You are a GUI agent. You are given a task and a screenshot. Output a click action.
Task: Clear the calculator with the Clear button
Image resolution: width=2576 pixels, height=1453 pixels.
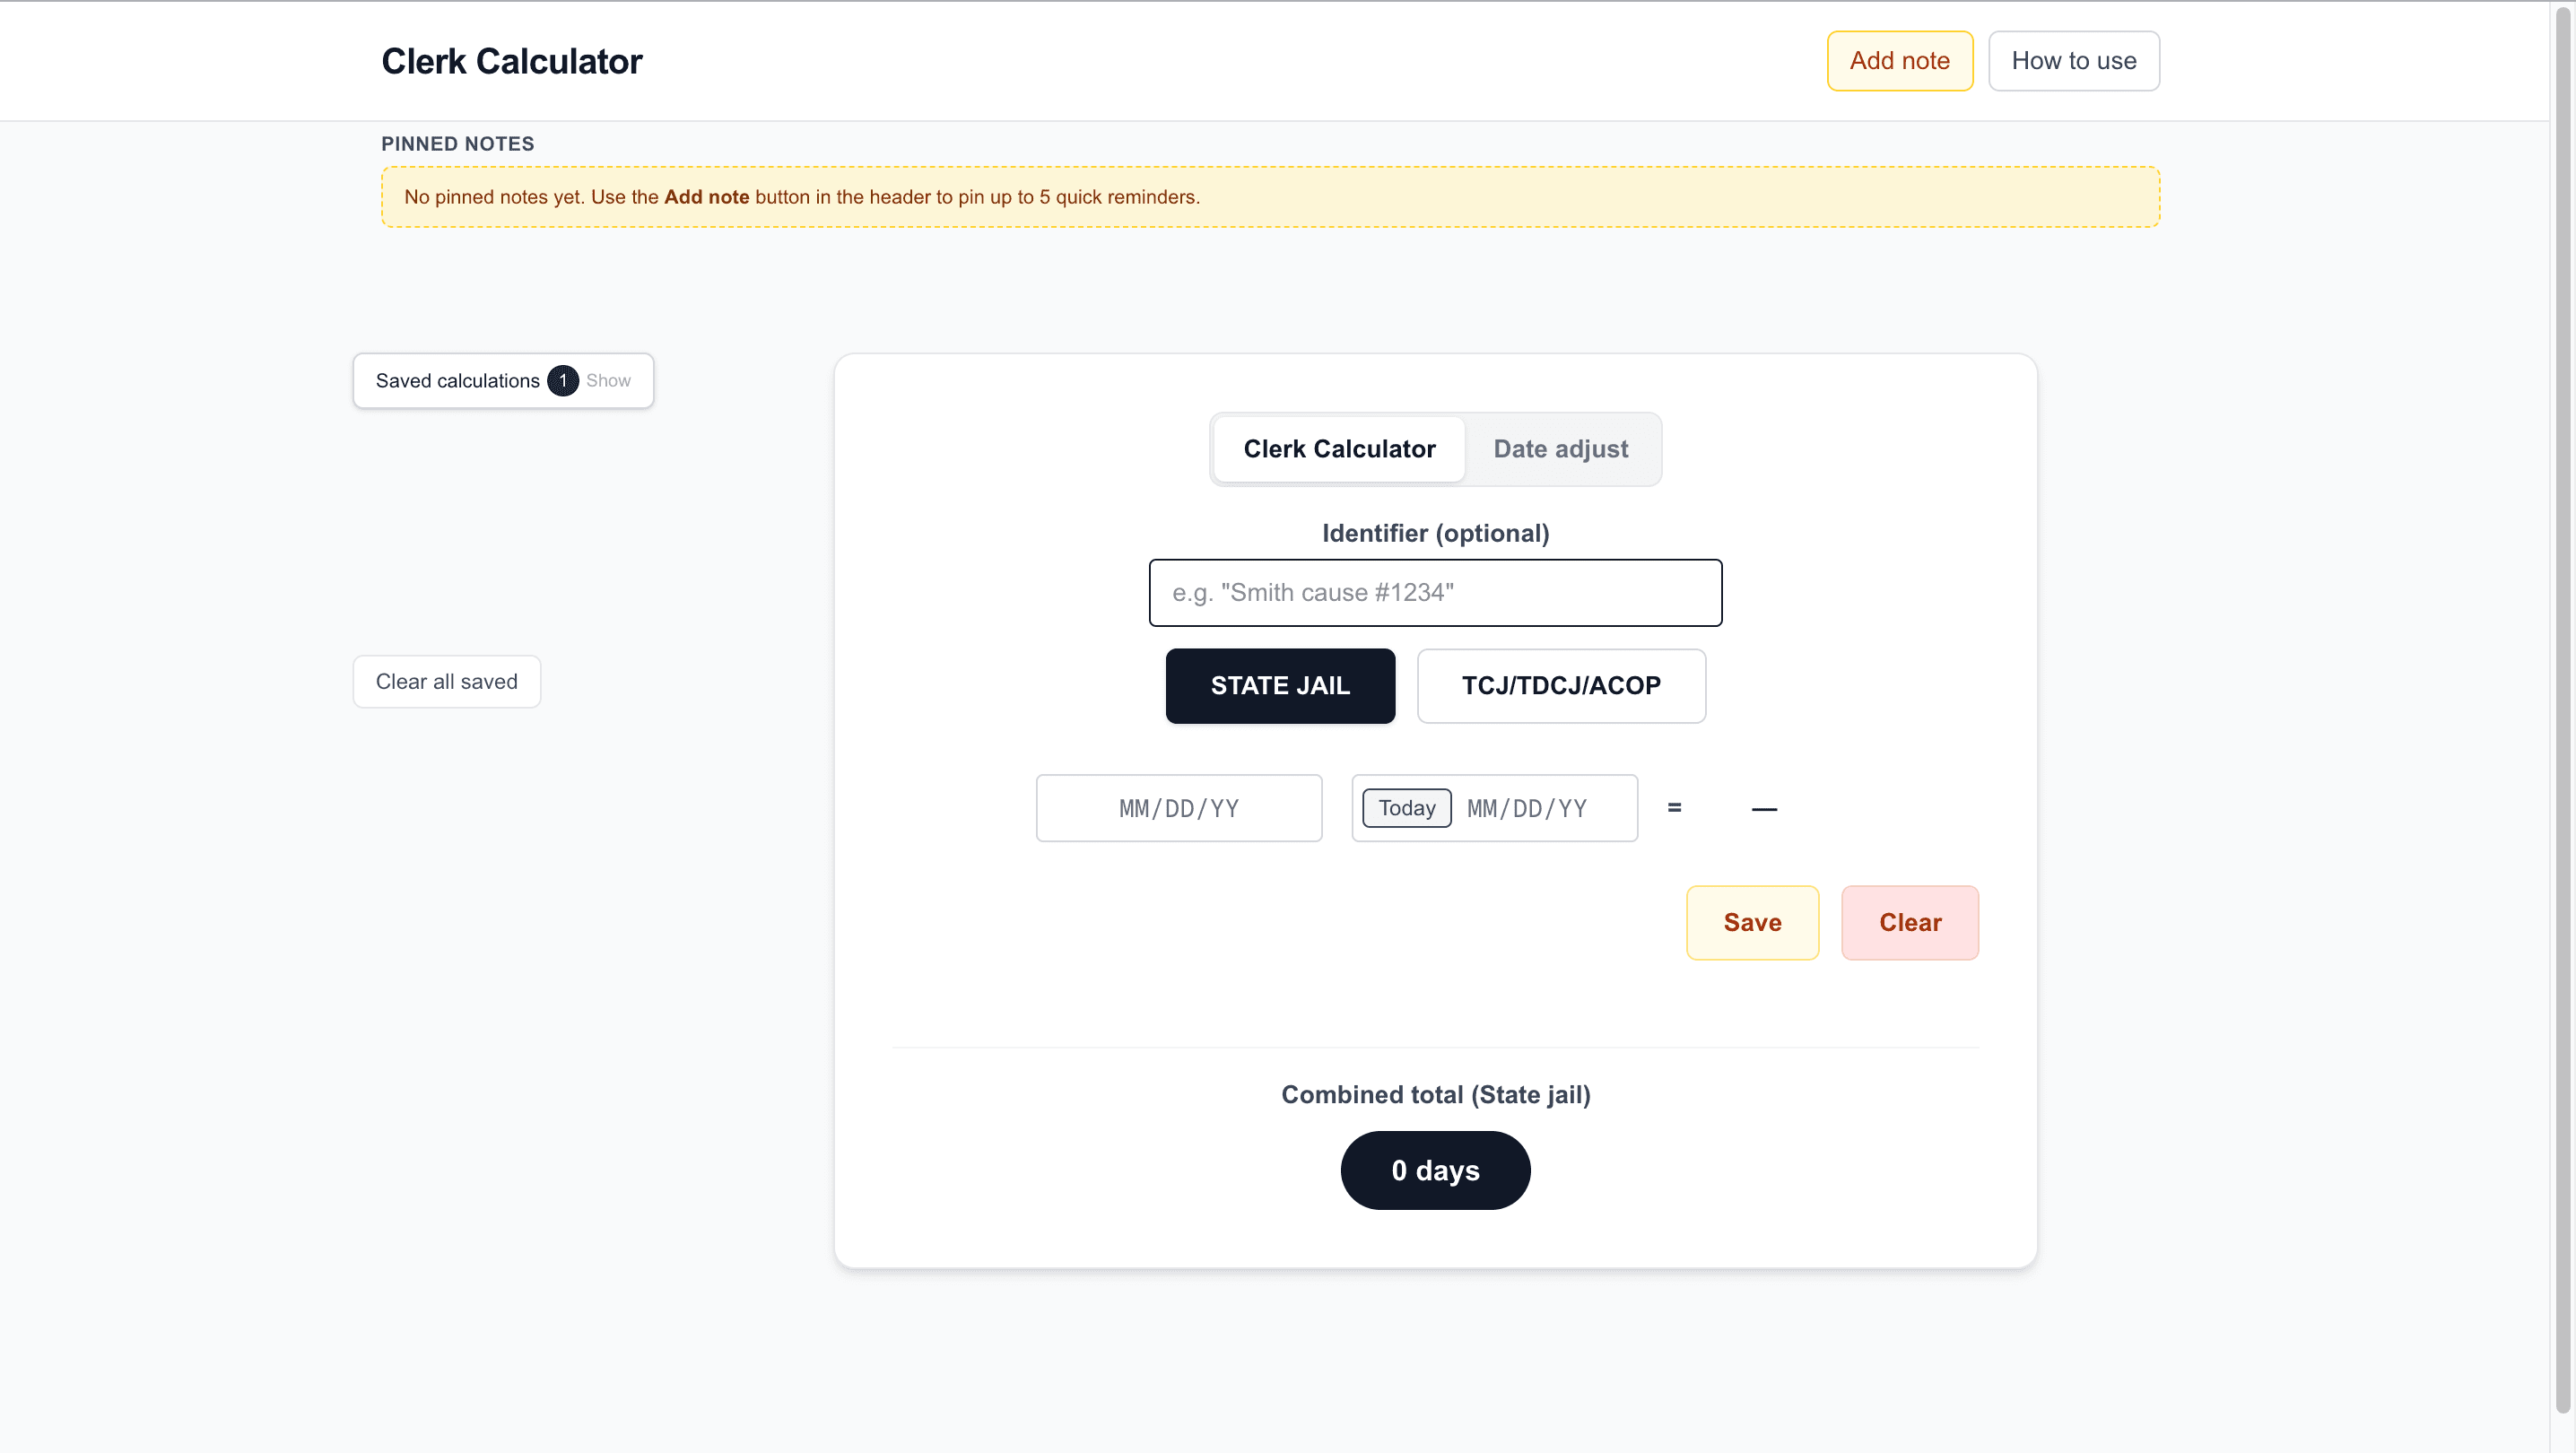(x=1910, y=922)
